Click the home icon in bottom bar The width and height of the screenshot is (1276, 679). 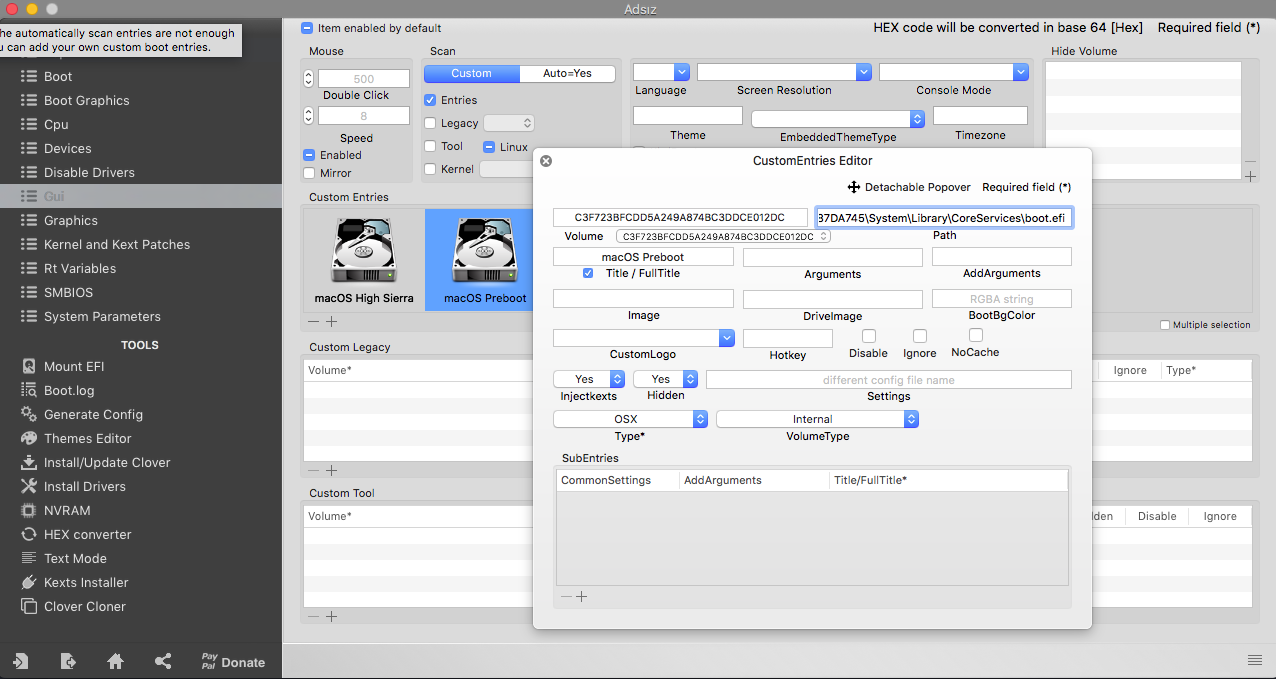[x=115, y=661]
